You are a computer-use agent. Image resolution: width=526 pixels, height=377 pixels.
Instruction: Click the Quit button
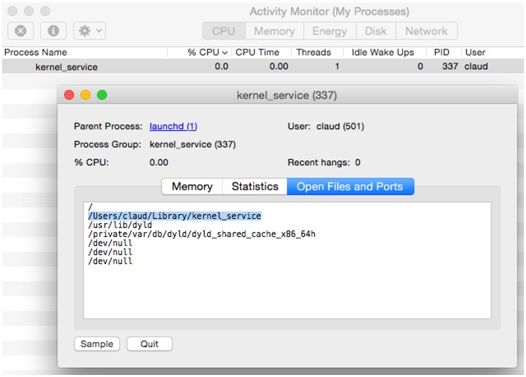pyautogui.click(x=150, y=344)
